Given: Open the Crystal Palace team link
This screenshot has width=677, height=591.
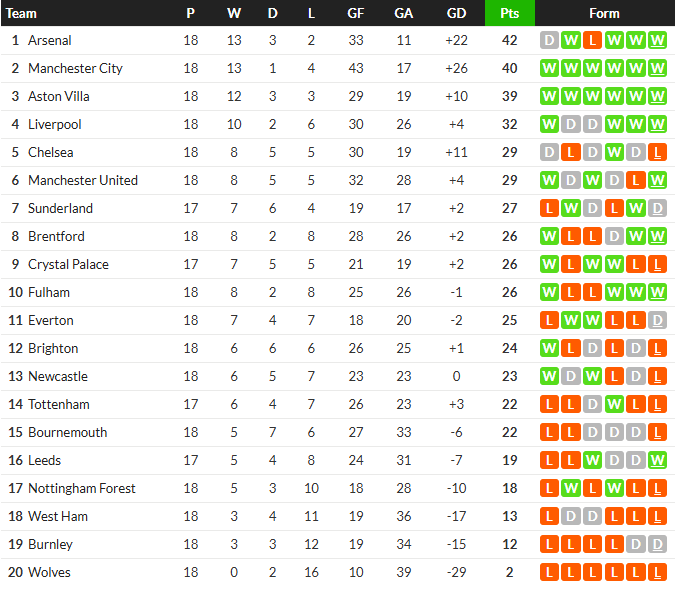Looking at the screenshot, I should (68, 264).
